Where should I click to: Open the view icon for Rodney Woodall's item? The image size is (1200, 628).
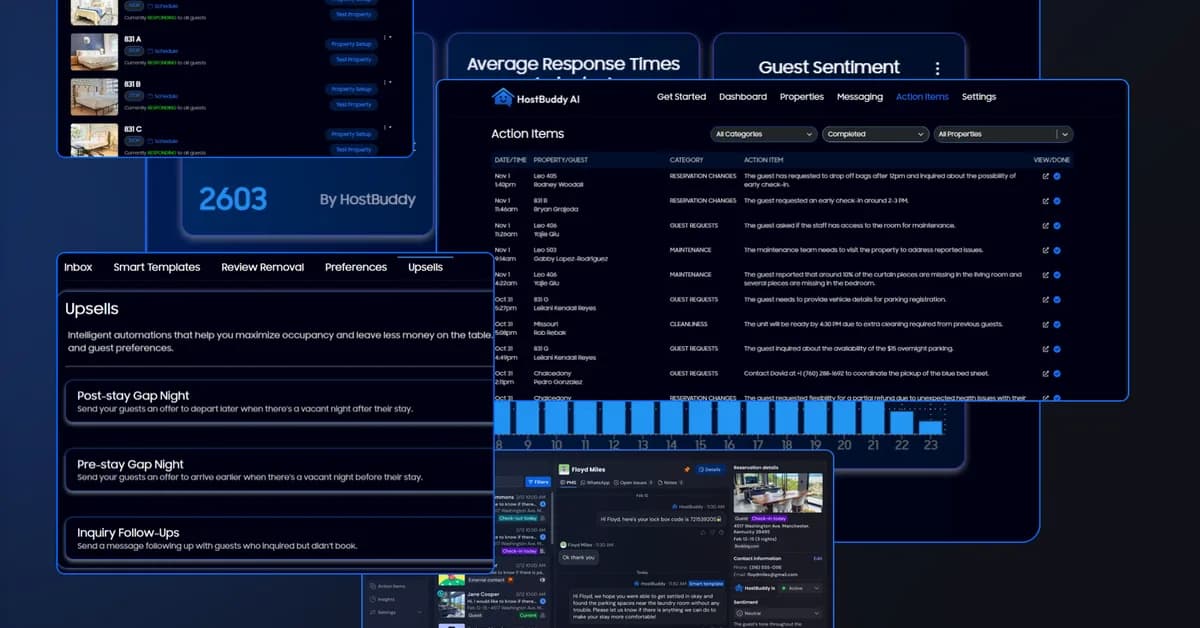tap(1046, 176)
